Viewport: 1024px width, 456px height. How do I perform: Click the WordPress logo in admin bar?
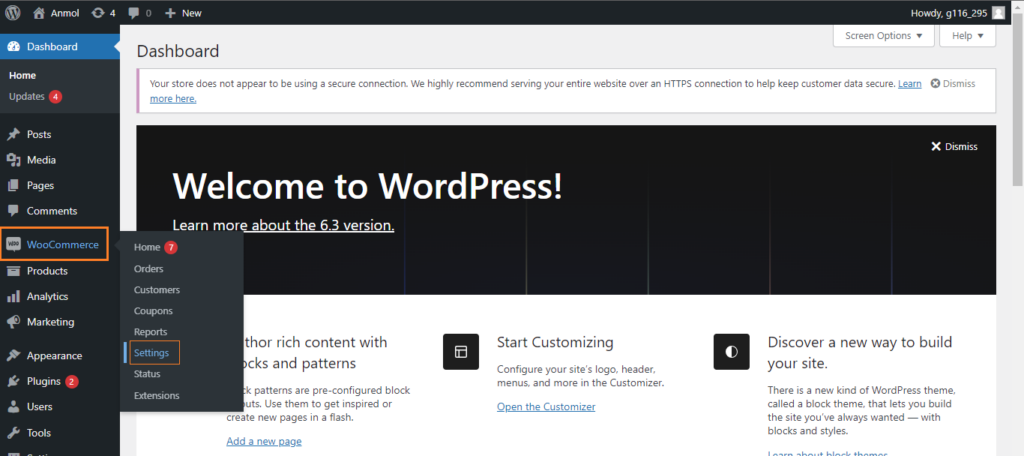pos(12,12)
